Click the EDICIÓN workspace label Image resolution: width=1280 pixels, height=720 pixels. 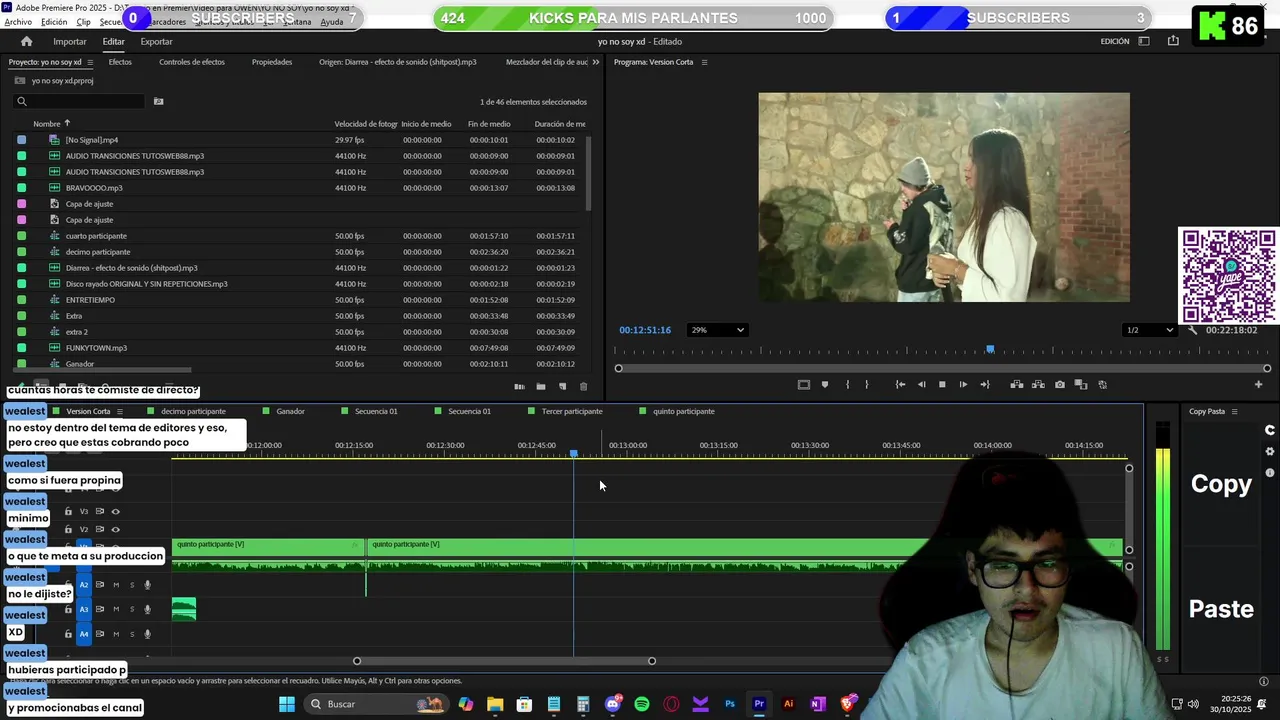tap(1115, 41)
